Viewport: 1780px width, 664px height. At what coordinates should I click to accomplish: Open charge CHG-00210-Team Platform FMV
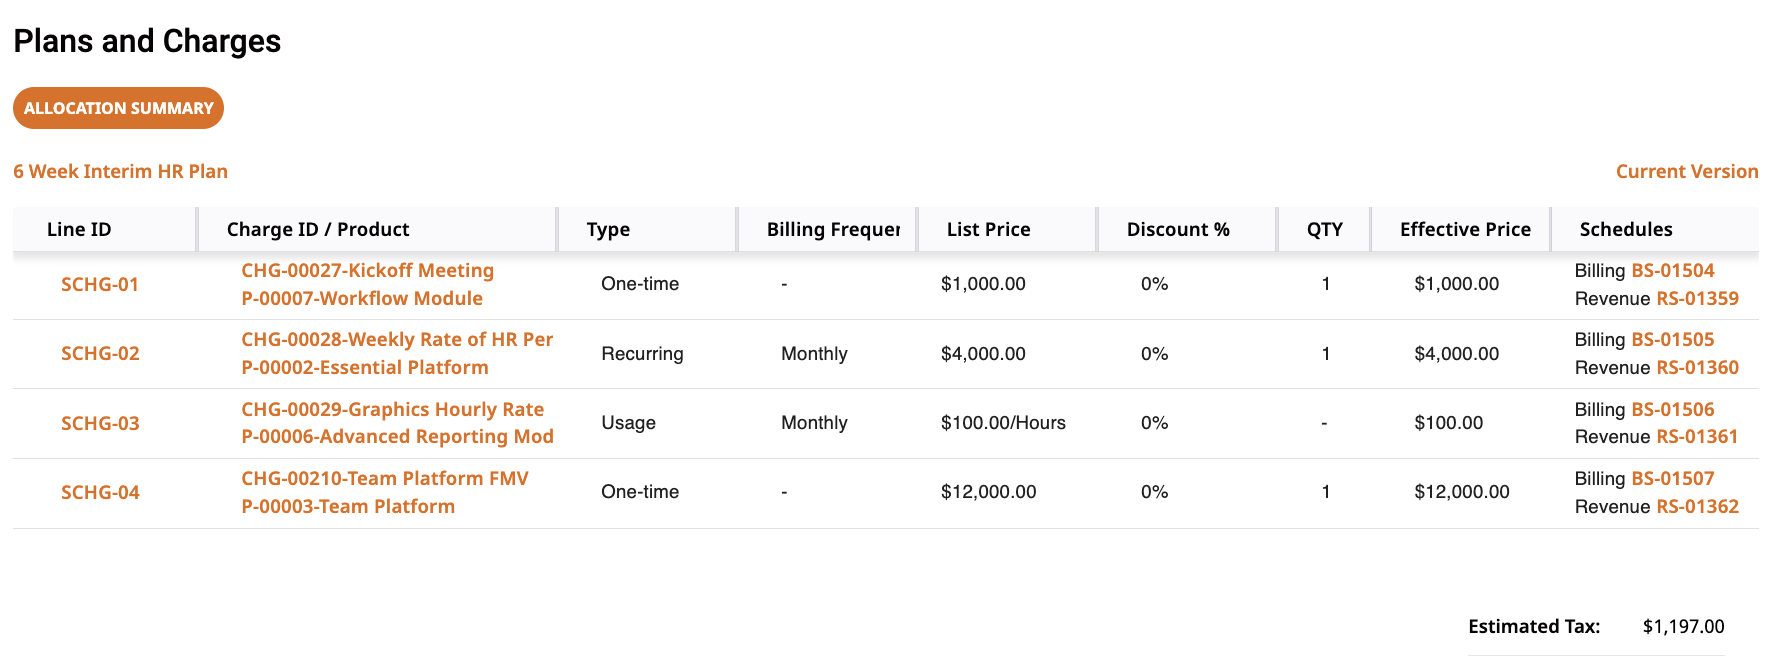tap(385, 478)
